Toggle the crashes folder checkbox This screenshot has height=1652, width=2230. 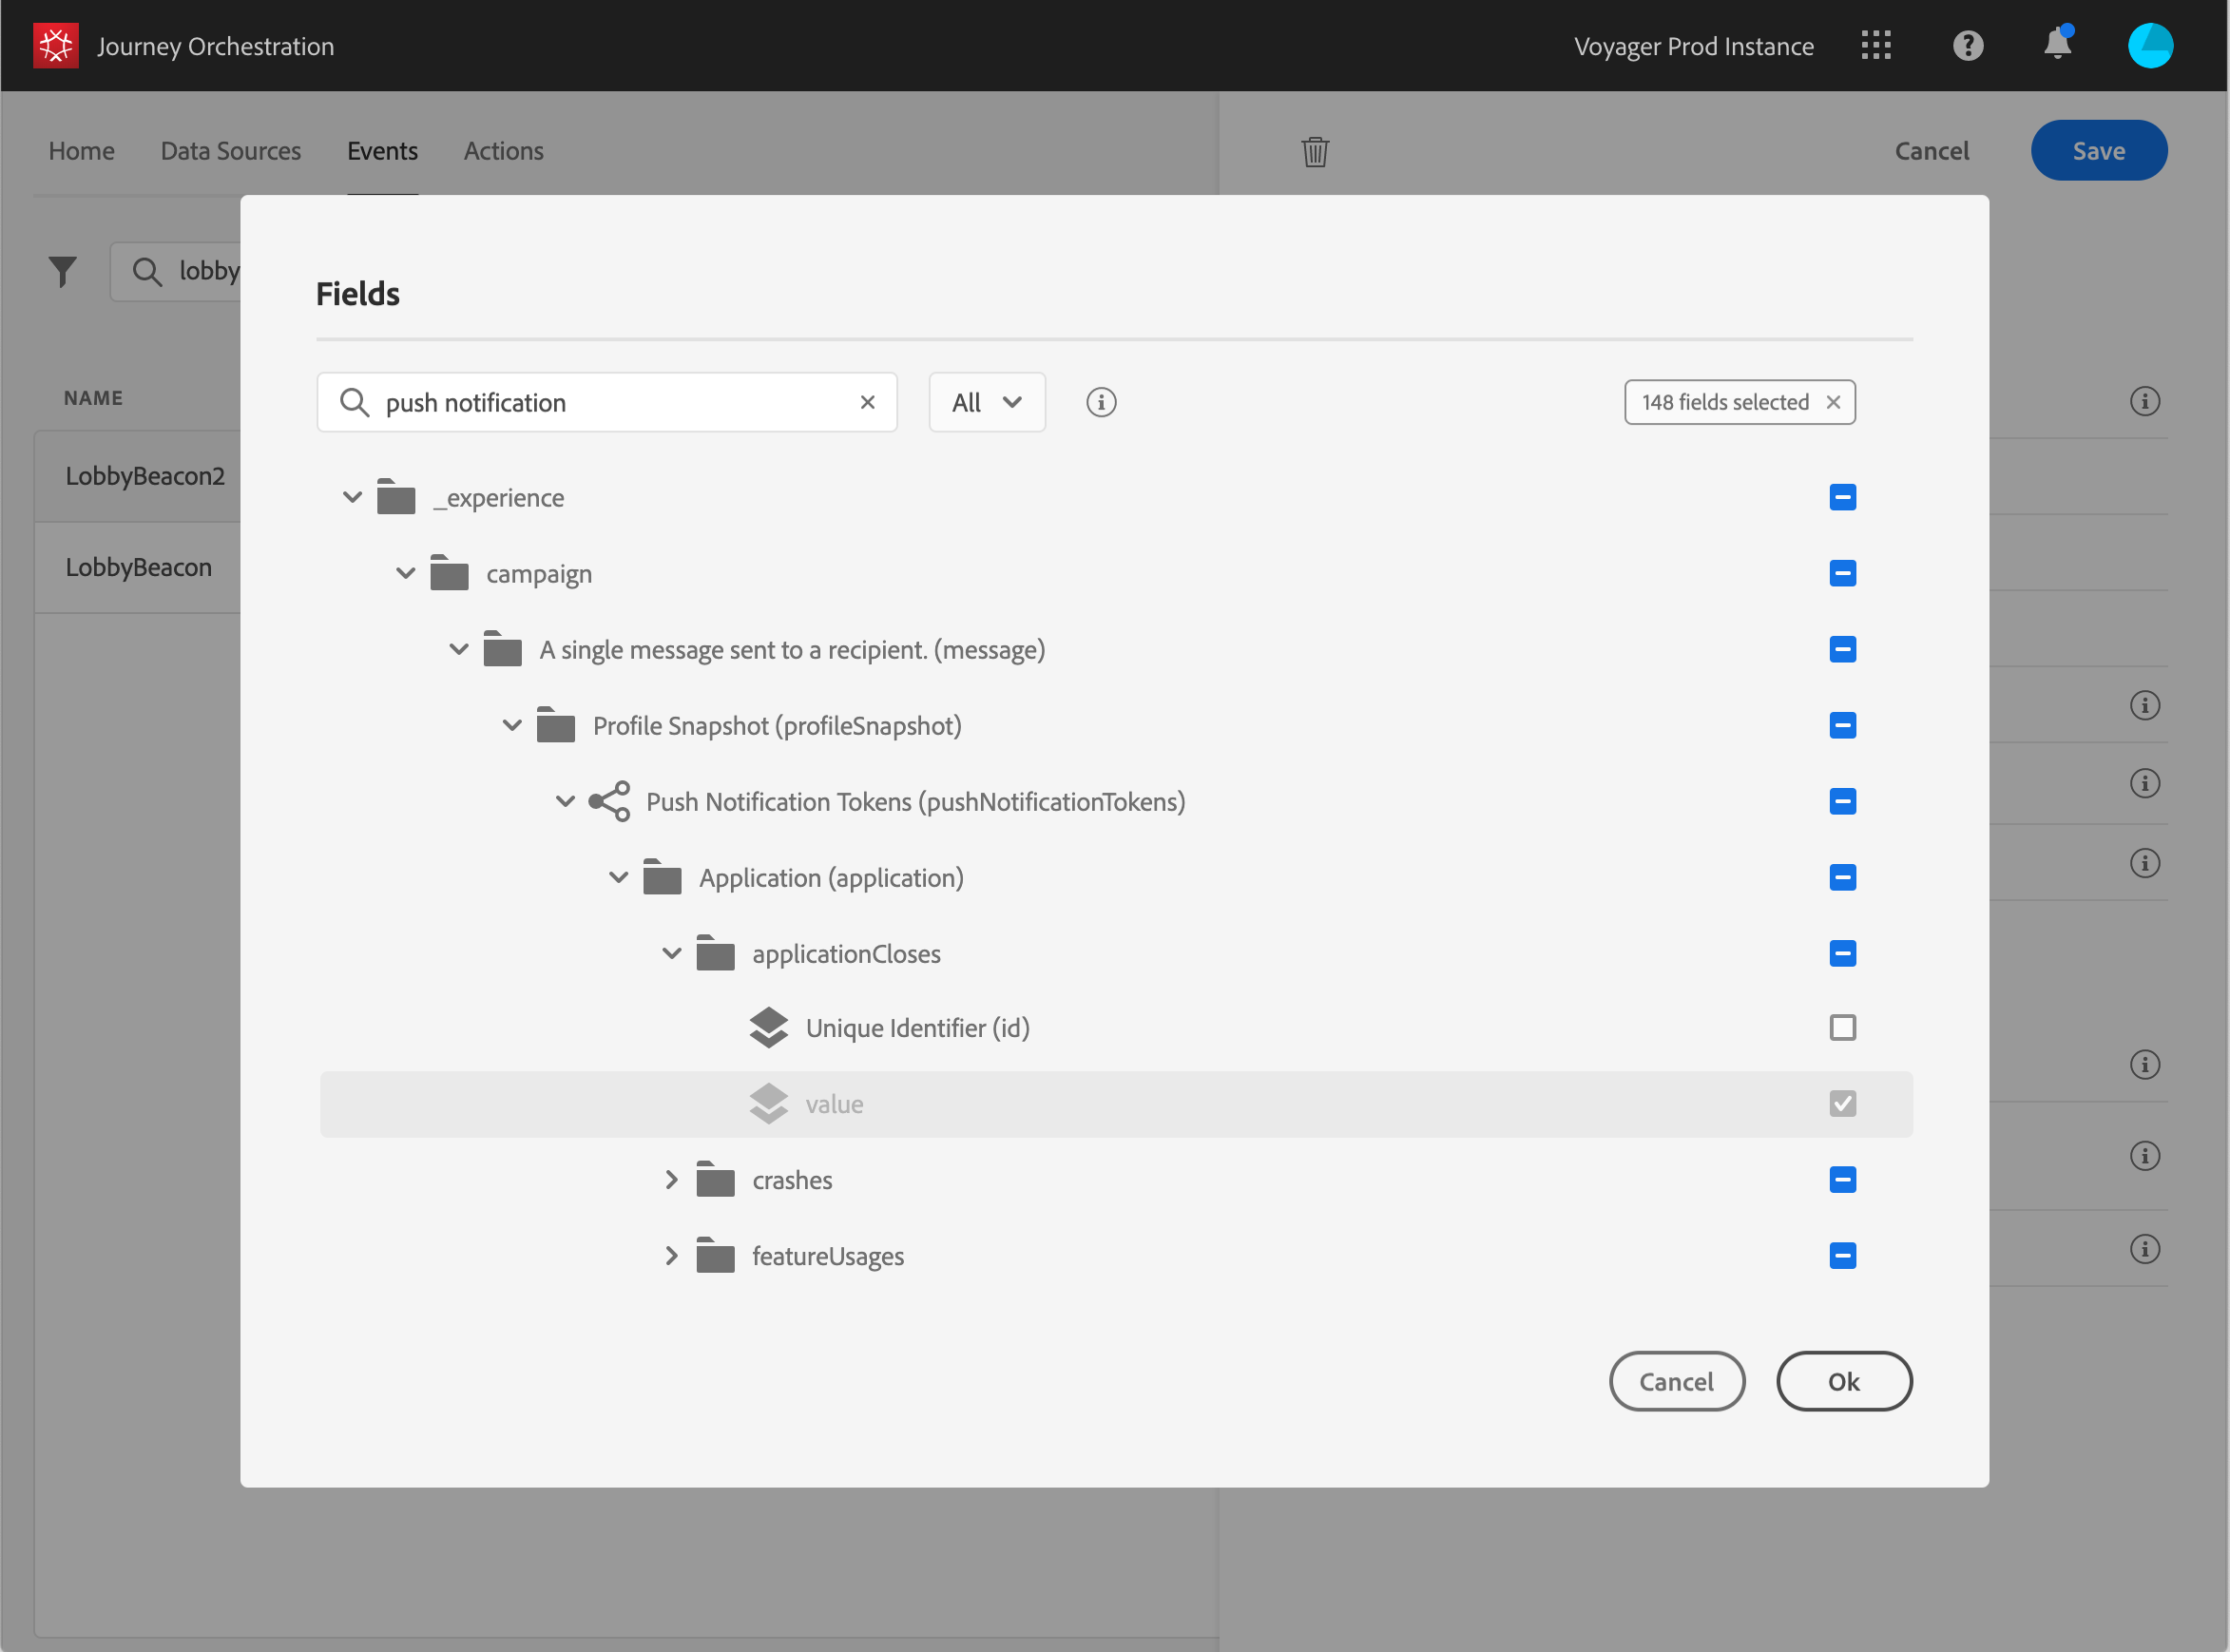tap(1841, 1179)
